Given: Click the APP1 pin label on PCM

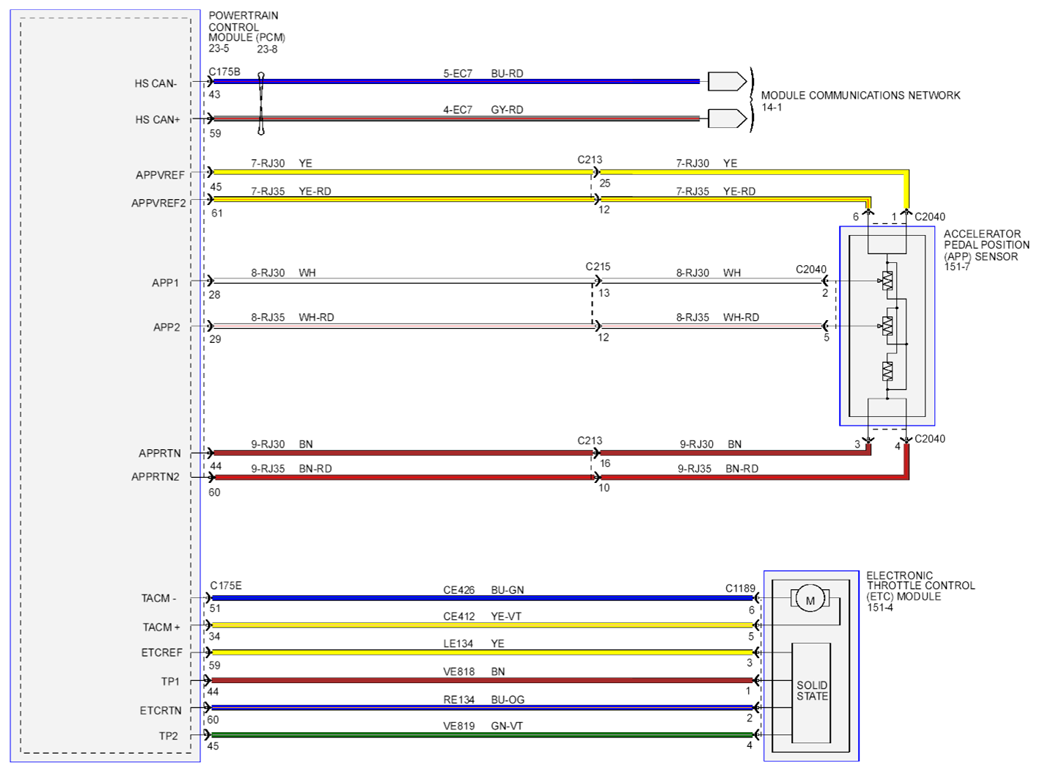Looking at the screenshot, I should (x=166, y=283).
